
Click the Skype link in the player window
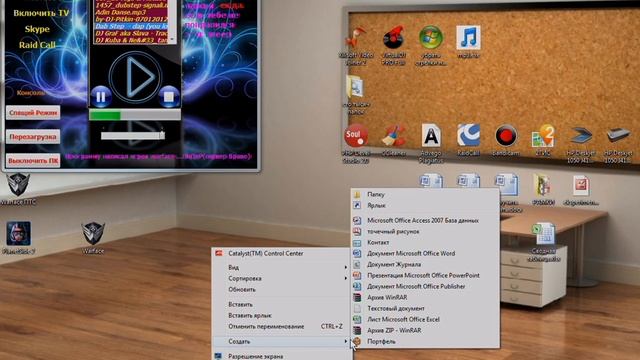37,29
